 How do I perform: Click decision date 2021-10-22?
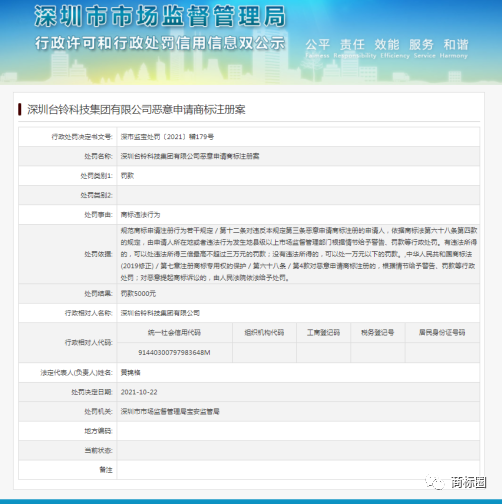[139, 392]
